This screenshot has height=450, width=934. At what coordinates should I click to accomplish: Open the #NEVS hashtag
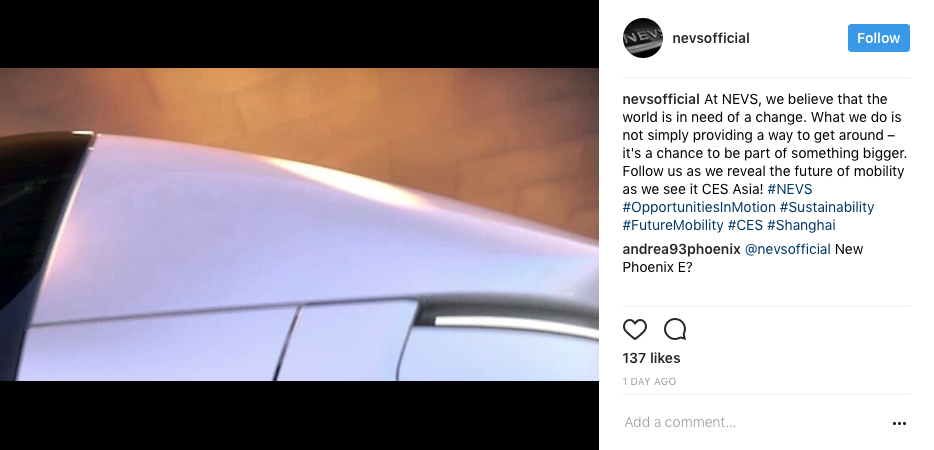pos(790,190)
